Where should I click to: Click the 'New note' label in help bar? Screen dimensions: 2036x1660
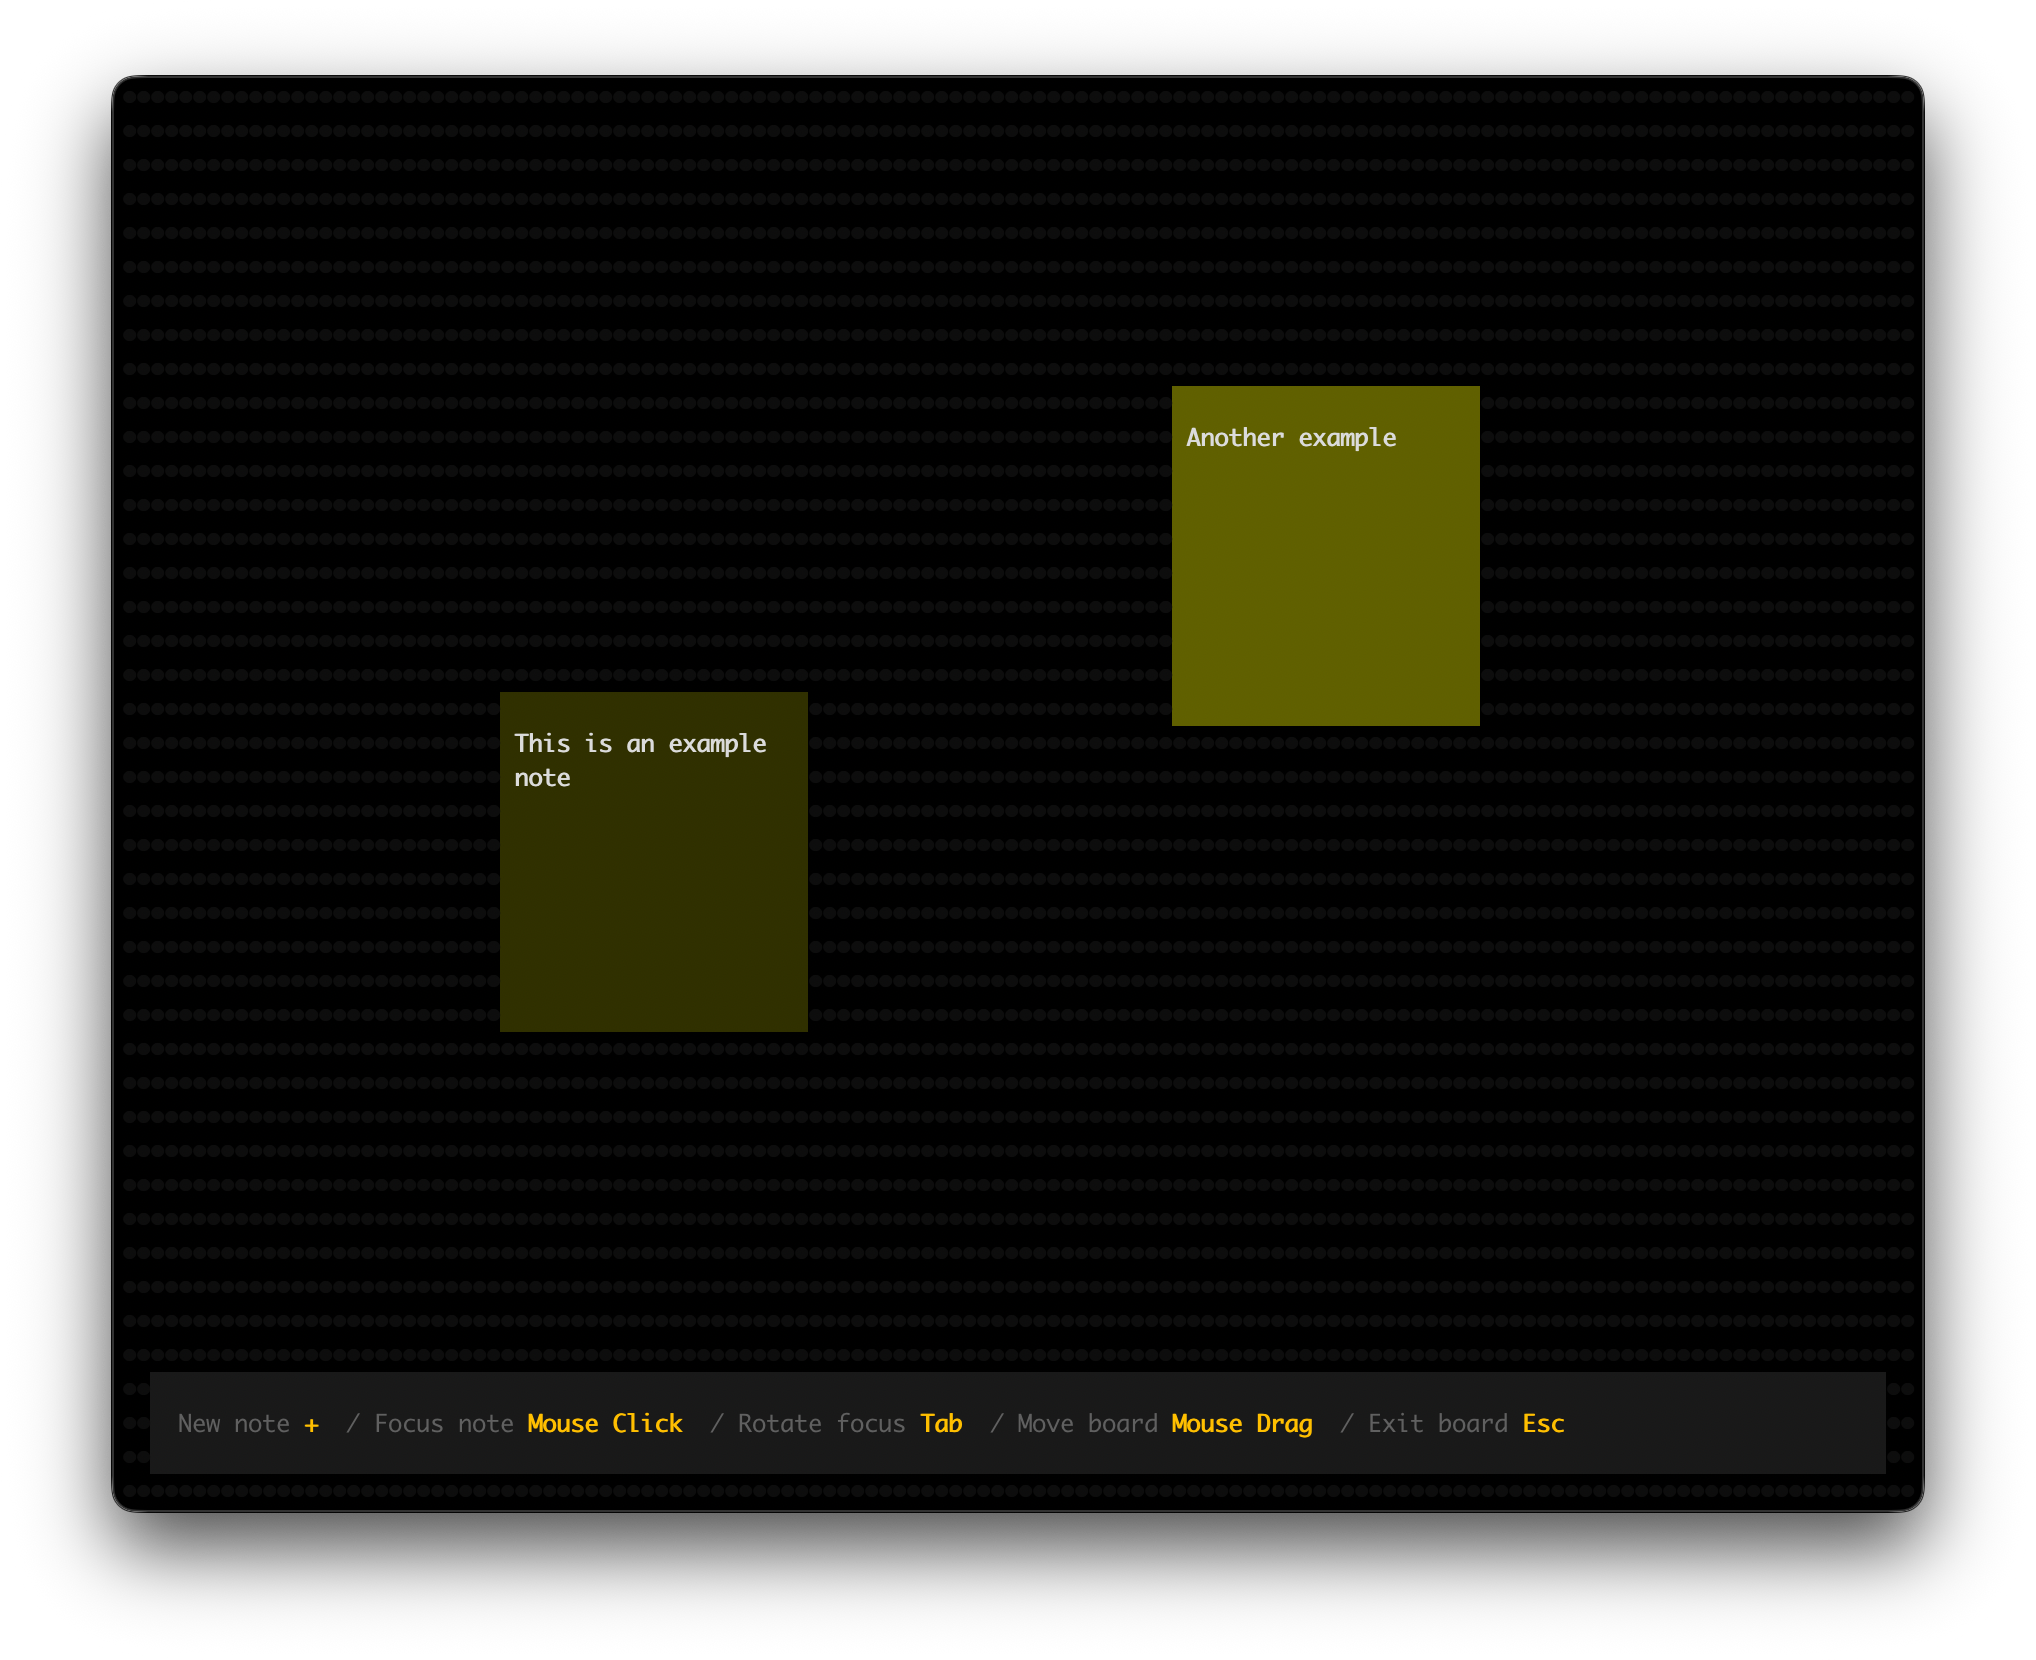(x=234, y=1423)
